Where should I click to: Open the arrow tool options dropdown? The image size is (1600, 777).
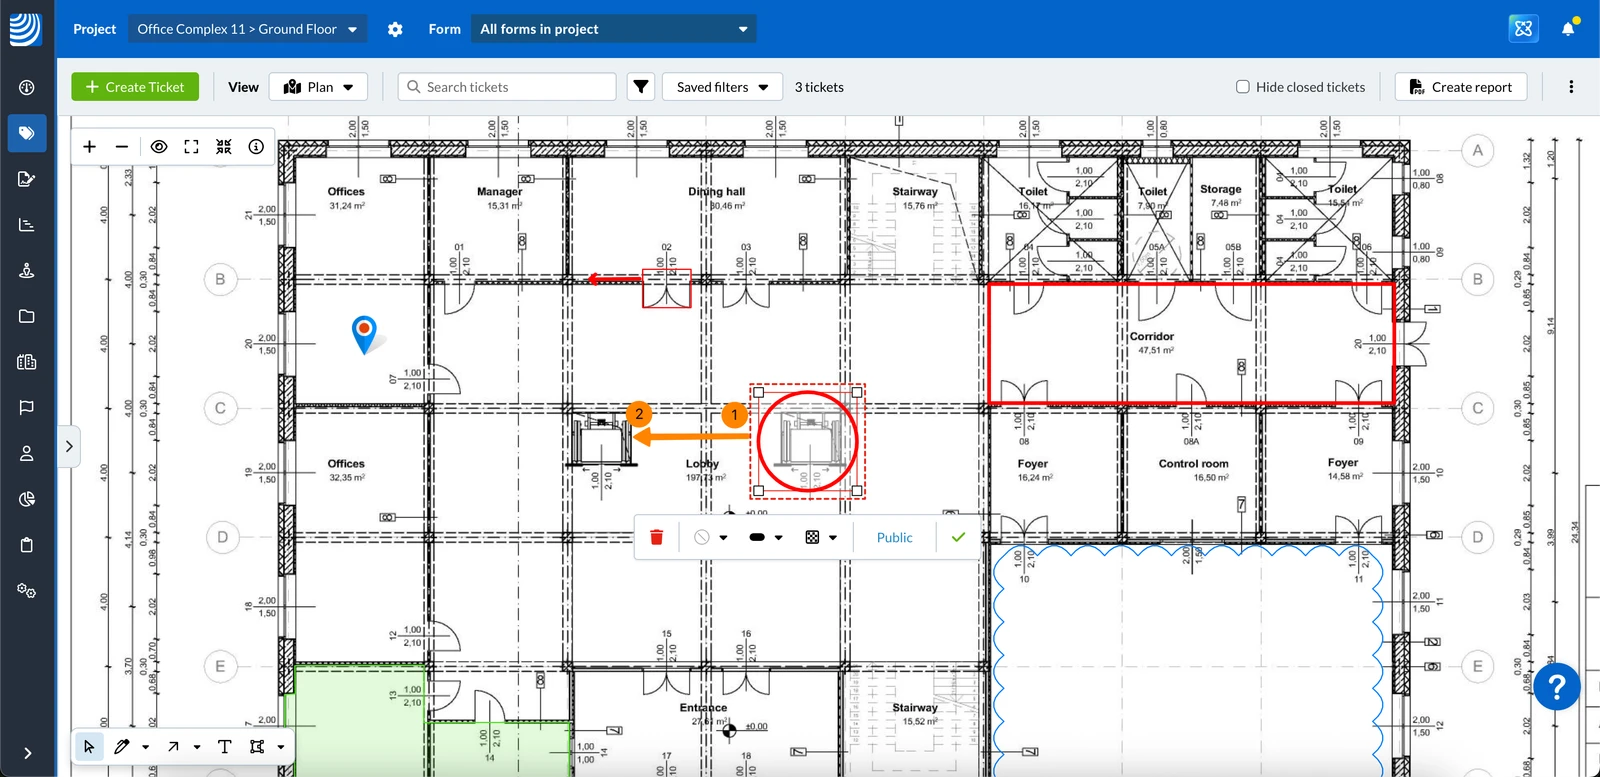[197, 747]
